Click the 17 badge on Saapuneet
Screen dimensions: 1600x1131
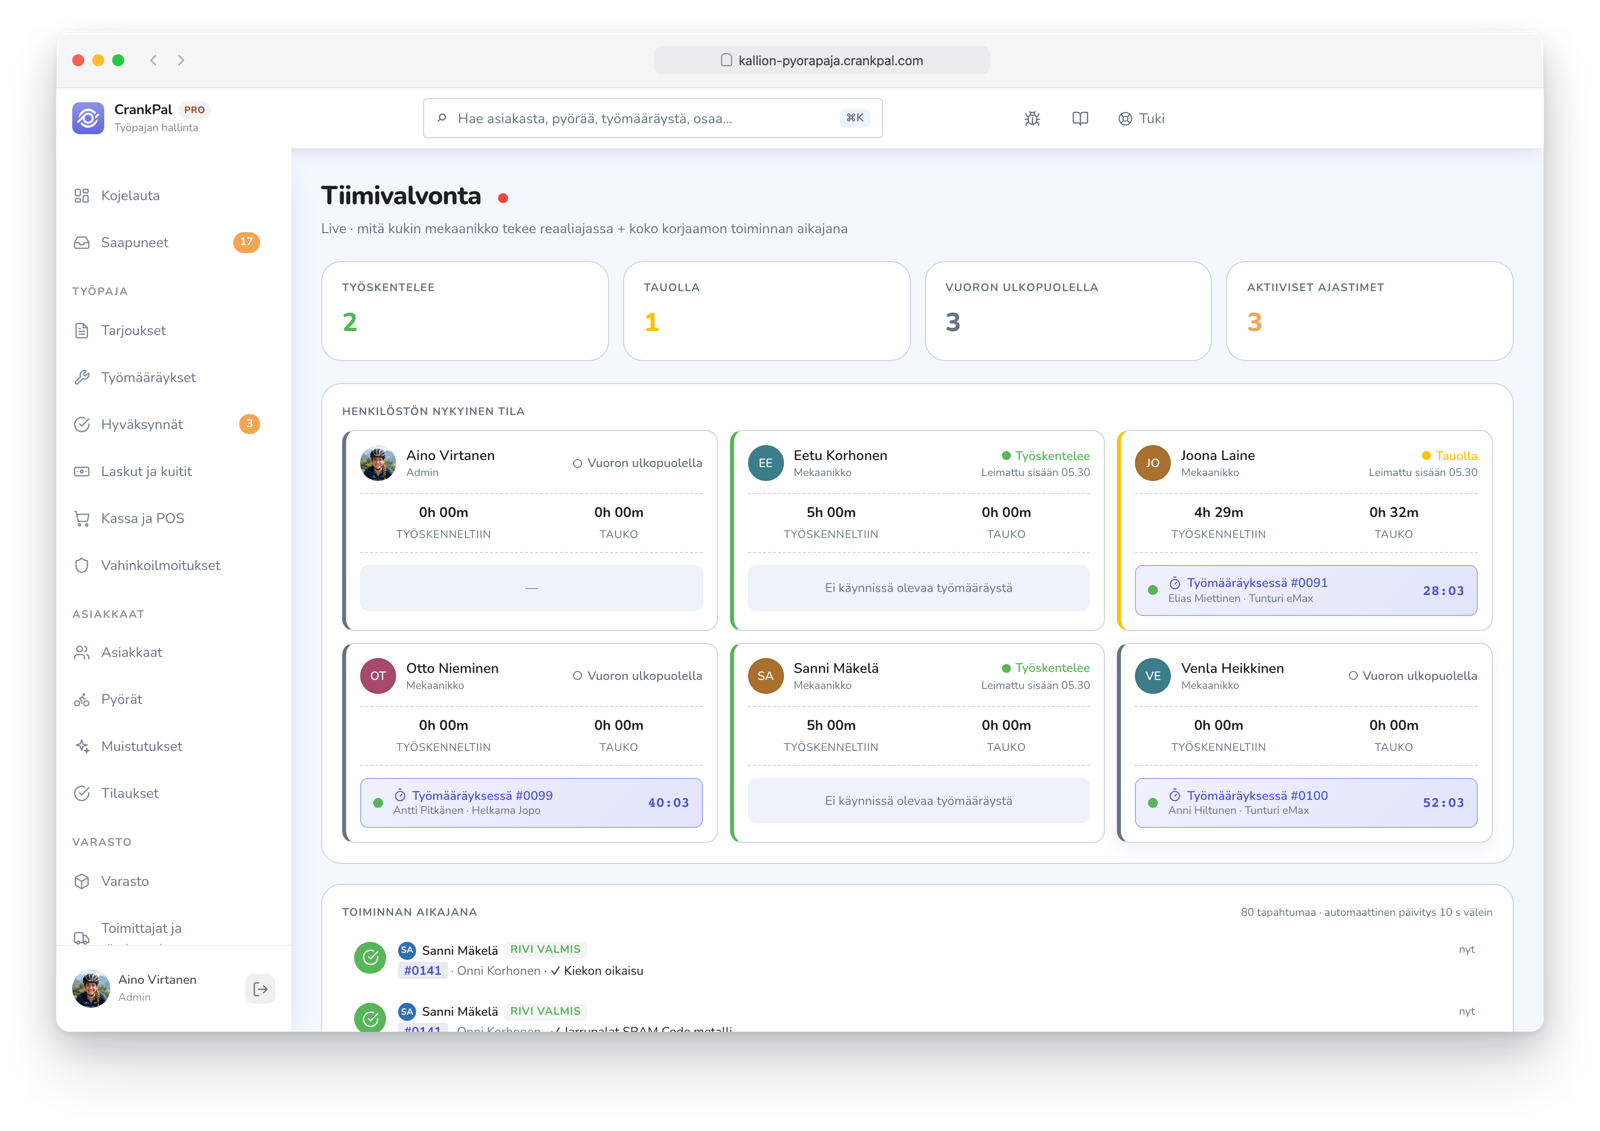[246, 242]
